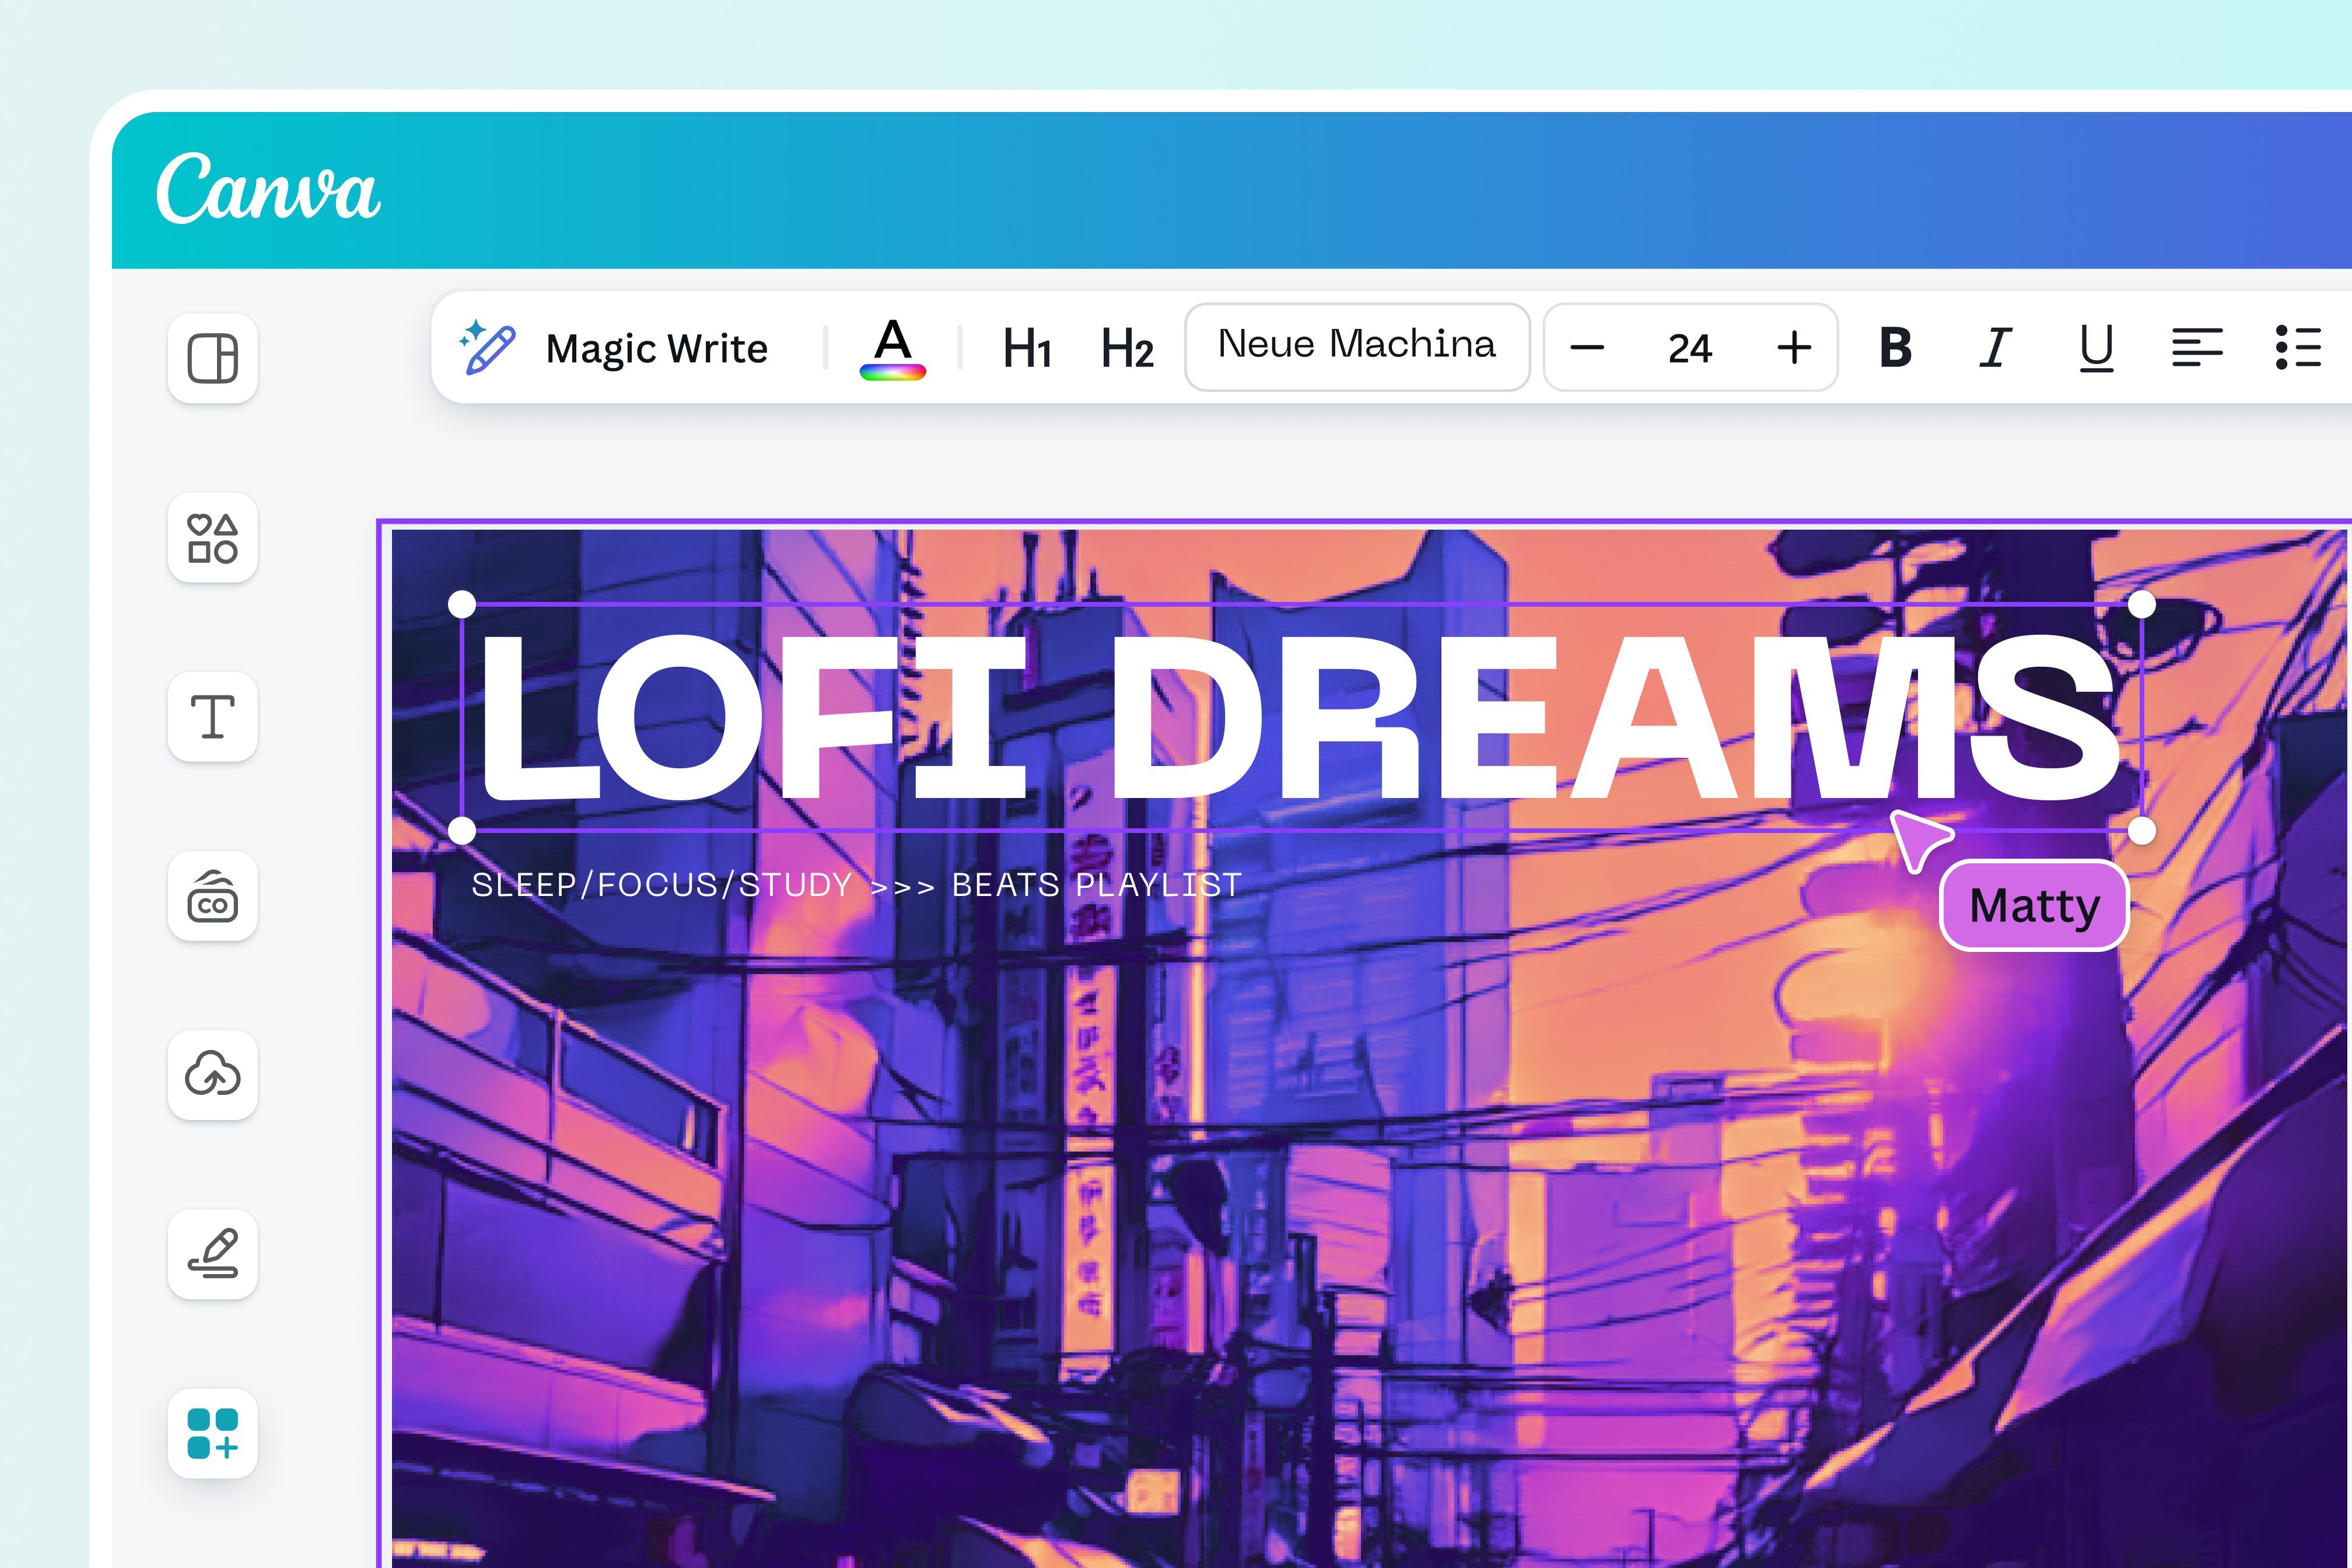Toggle underline on selected text
This screenshot has width=2352, height=1568.
click(2095, 347)
